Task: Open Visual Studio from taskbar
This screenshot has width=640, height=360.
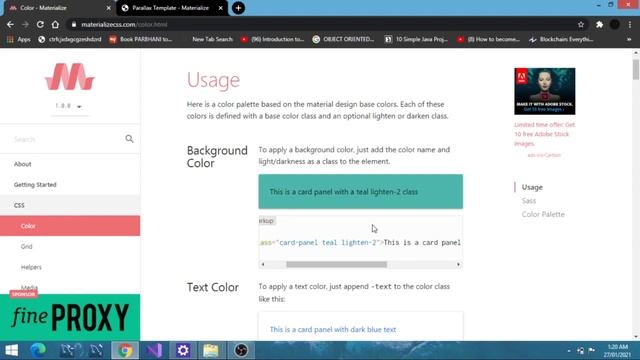Action: pyautogui.click(x=154, y=350)
